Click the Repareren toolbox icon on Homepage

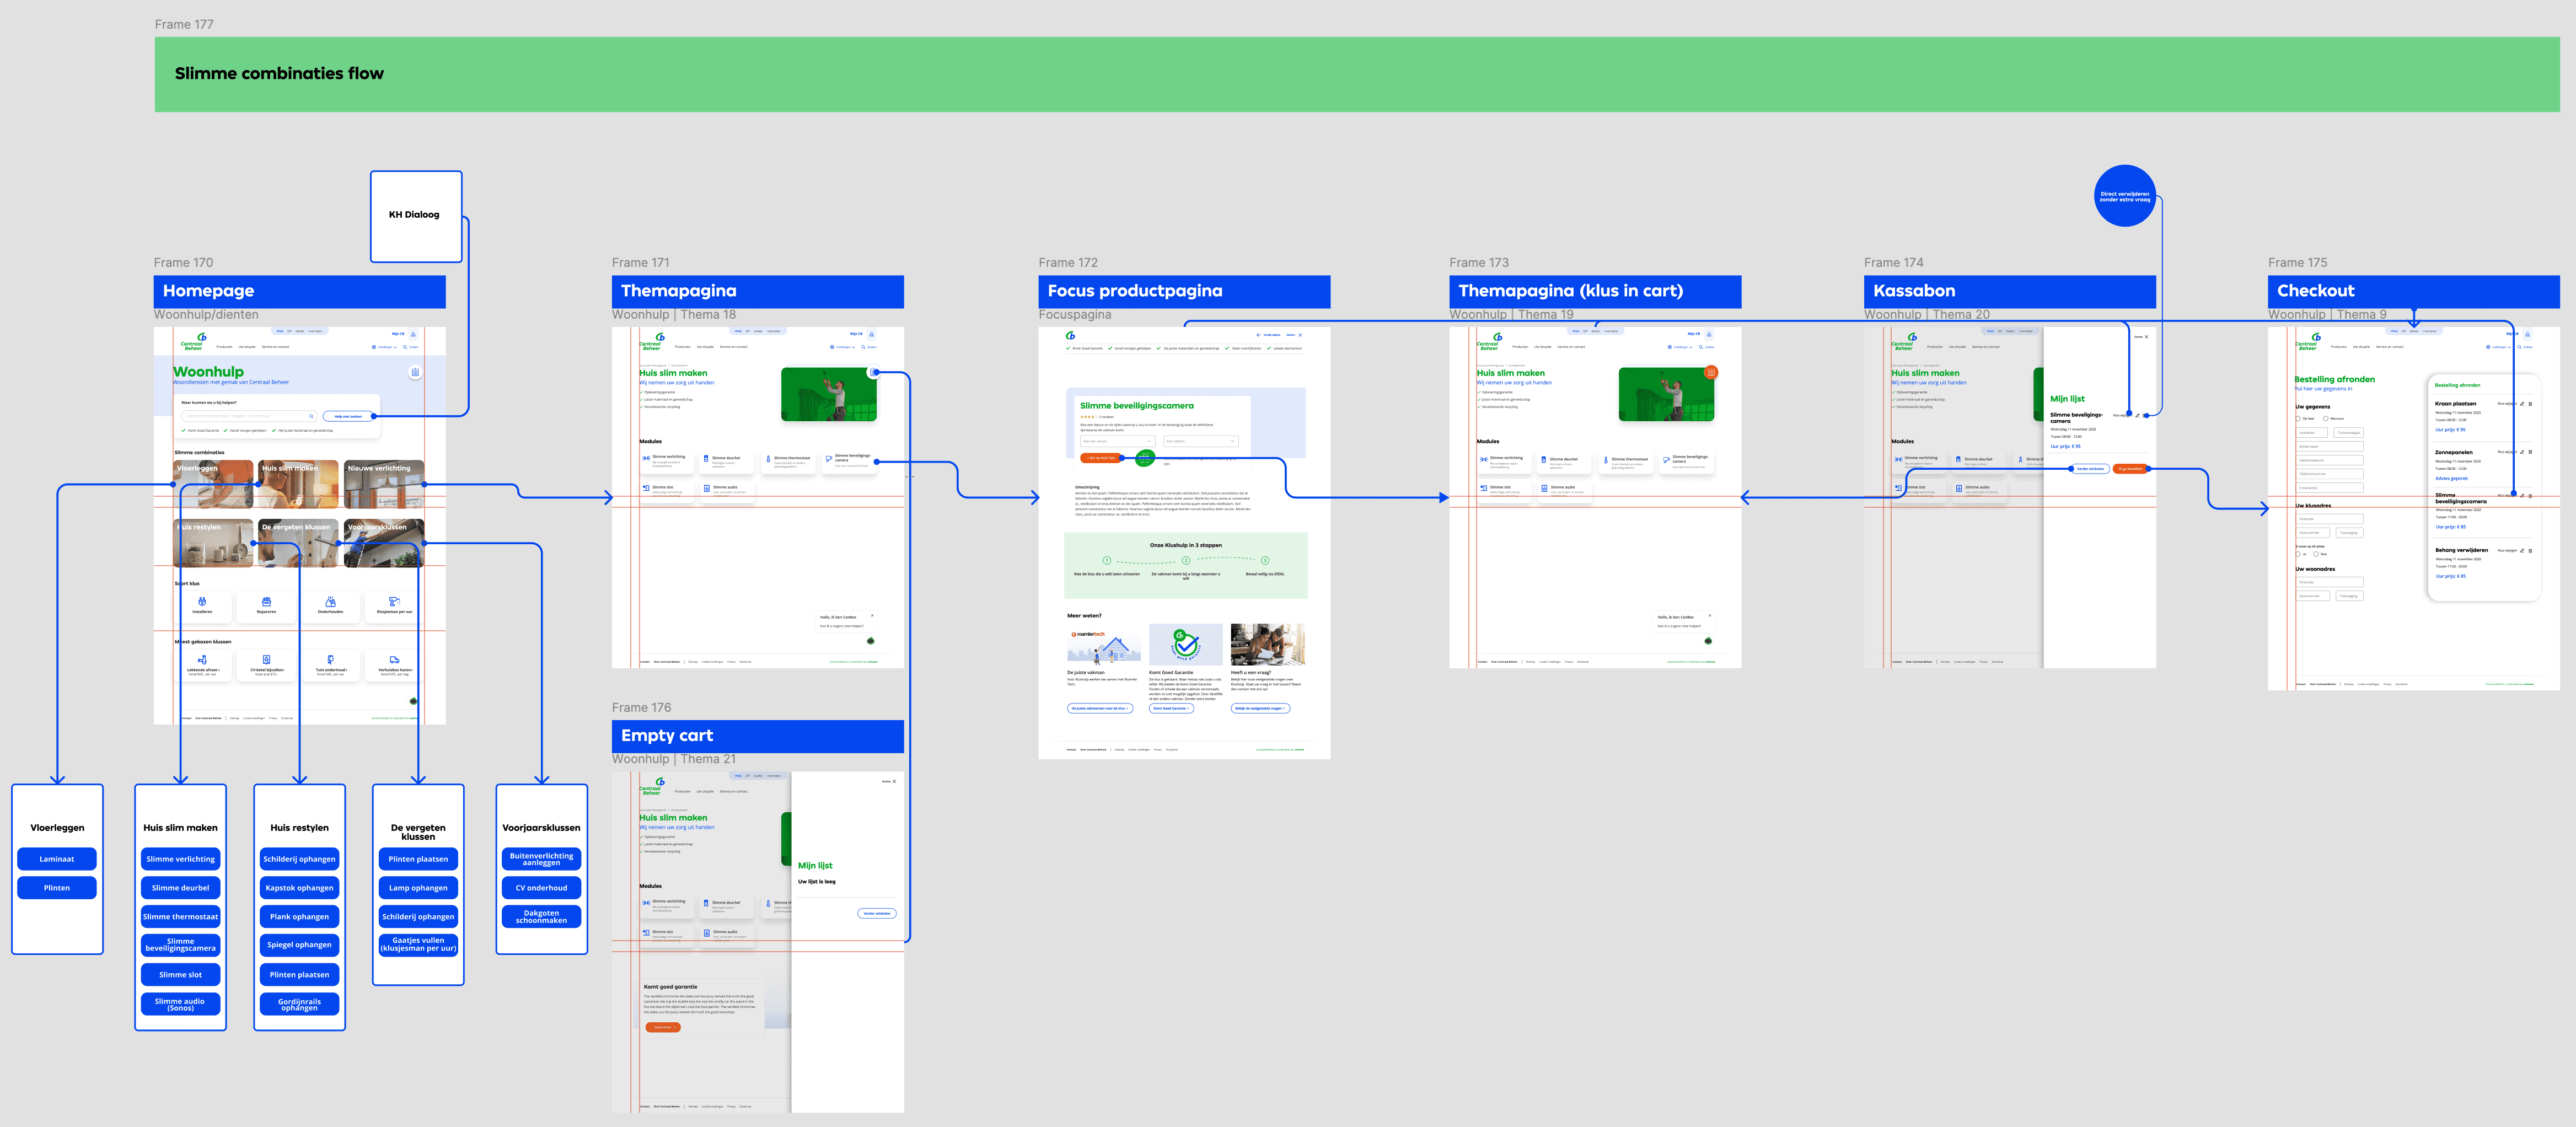click(266, 601)
